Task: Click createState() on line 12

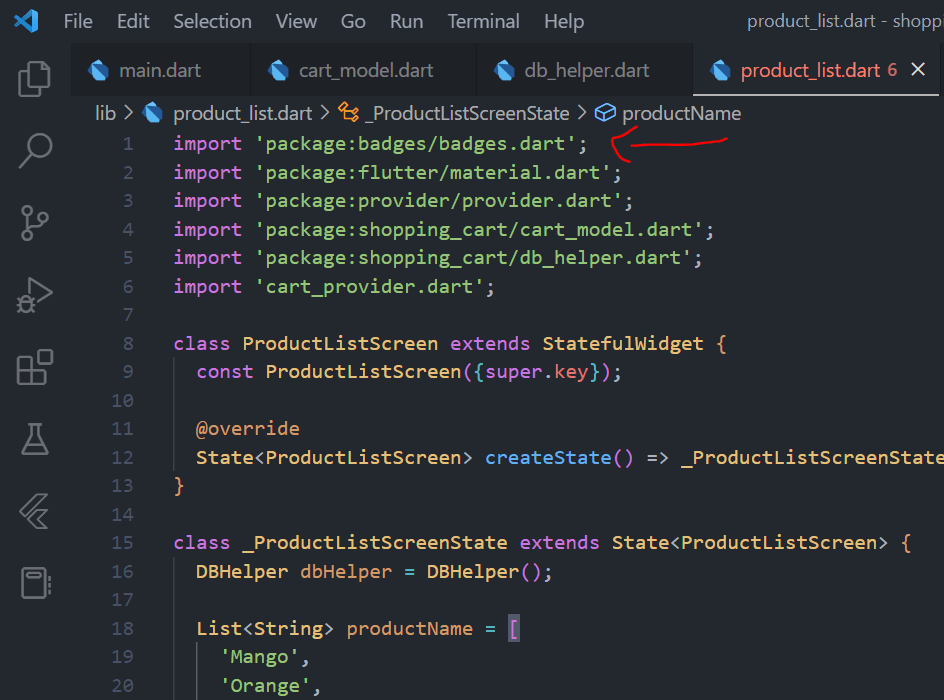Action: click(559, 458)
